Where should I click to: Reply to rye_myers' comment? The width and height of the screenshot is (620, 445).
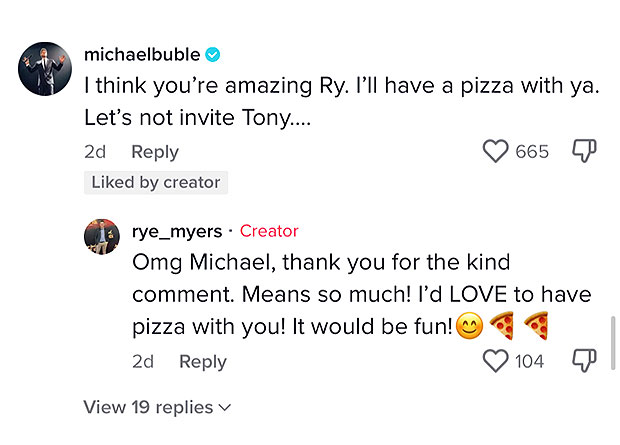pos(203,362)
